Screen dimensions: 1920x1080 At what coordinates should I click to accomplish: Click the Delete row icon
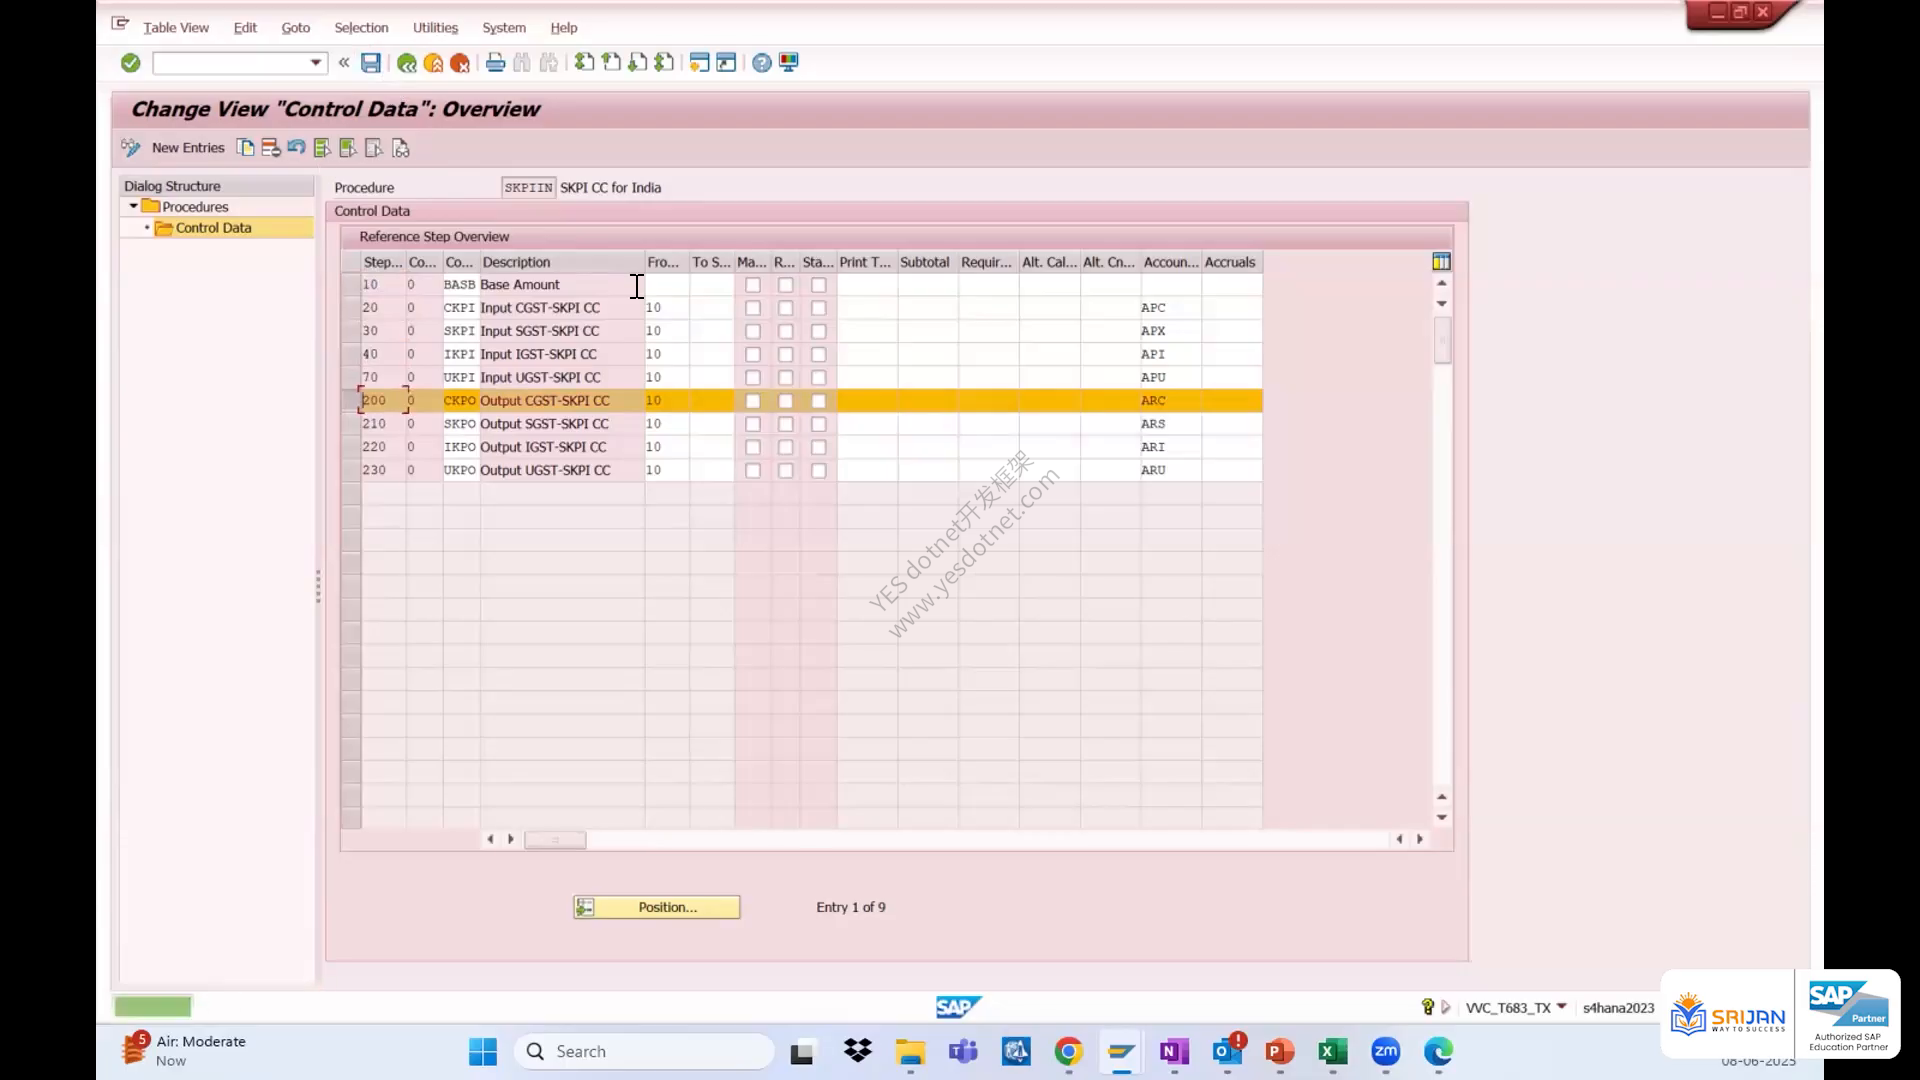(270, 148)
